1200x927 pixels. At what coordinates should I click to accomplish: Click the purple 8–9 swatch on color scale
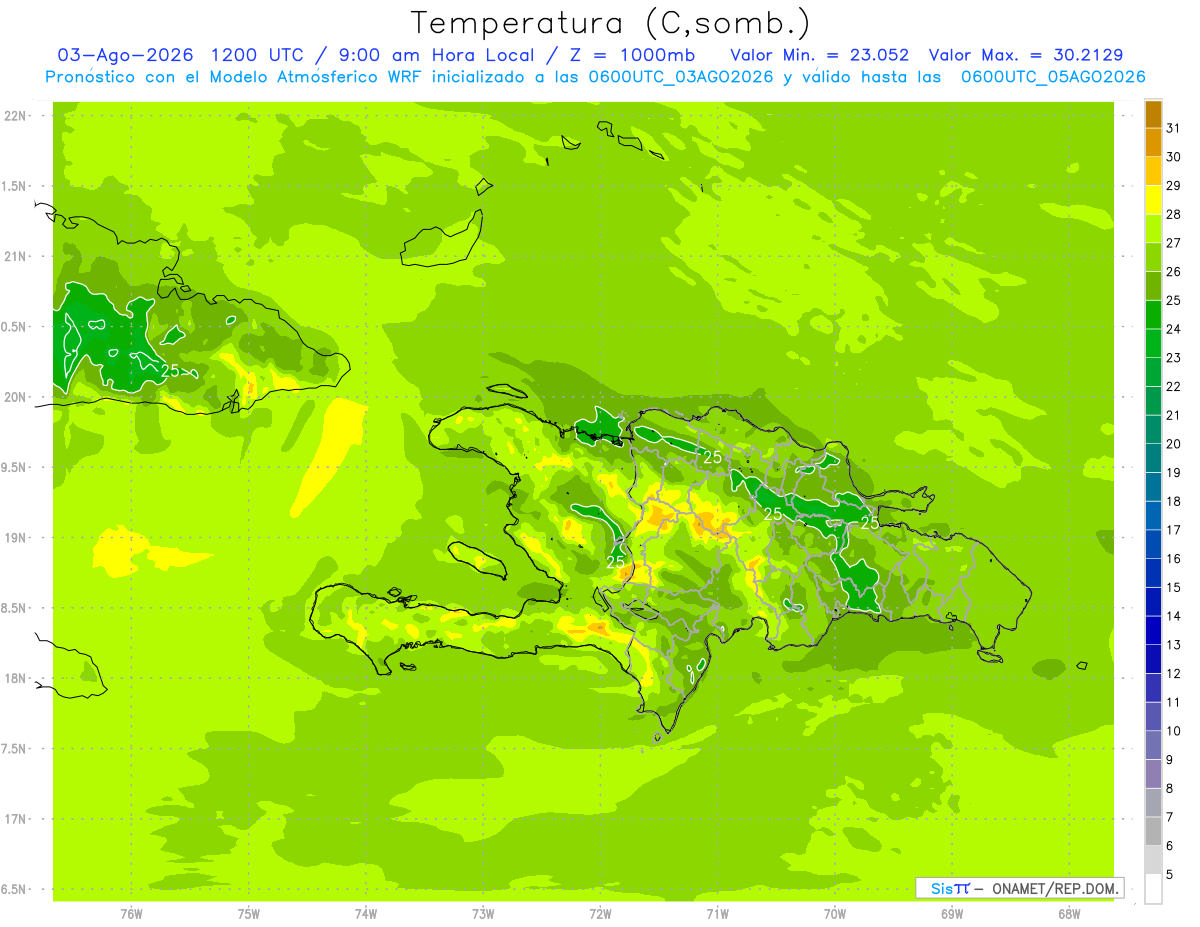coord(1153,774)
